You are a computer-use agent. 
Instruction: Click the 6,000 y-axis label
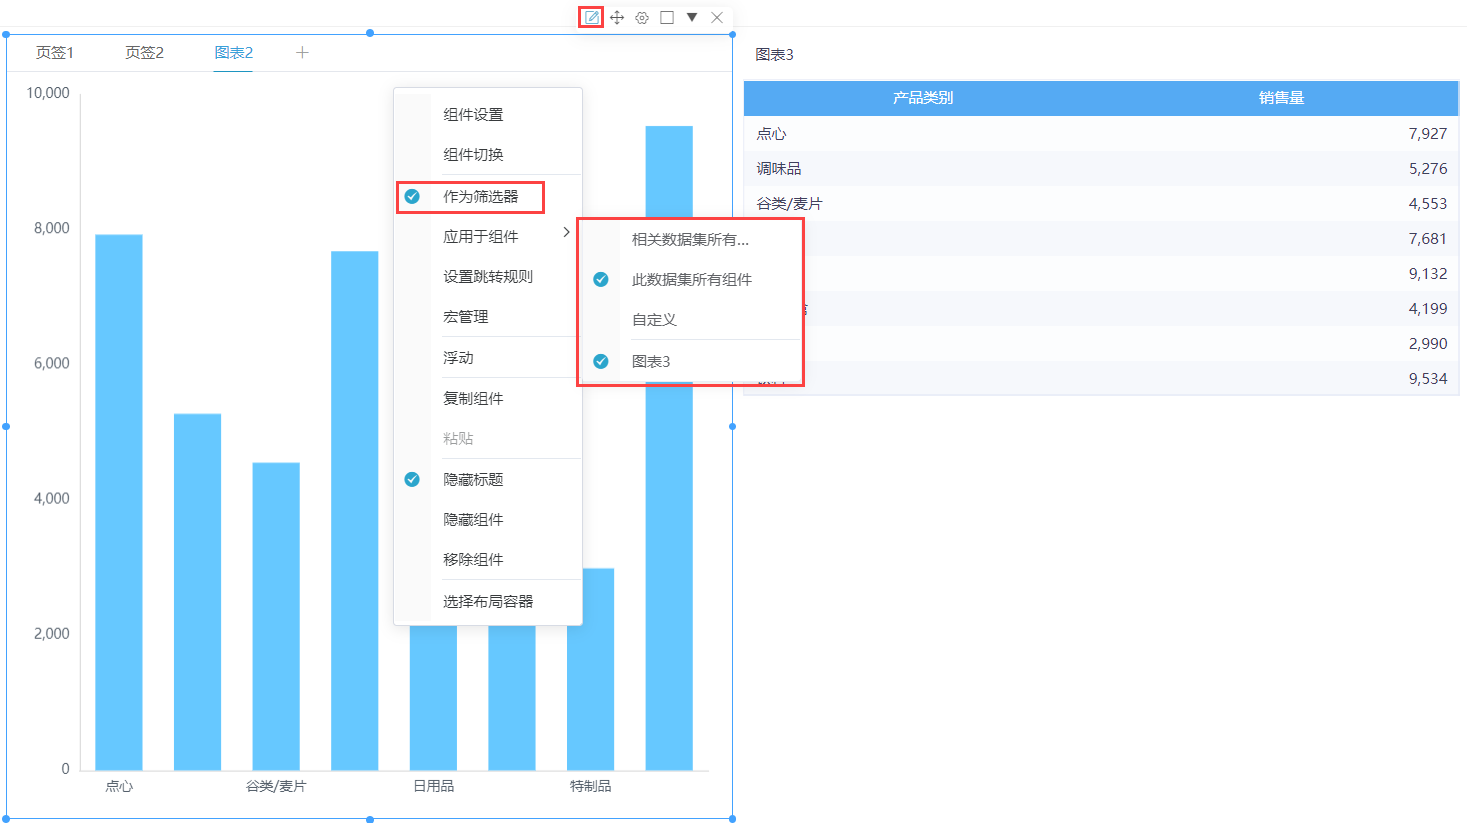(52, 363)
